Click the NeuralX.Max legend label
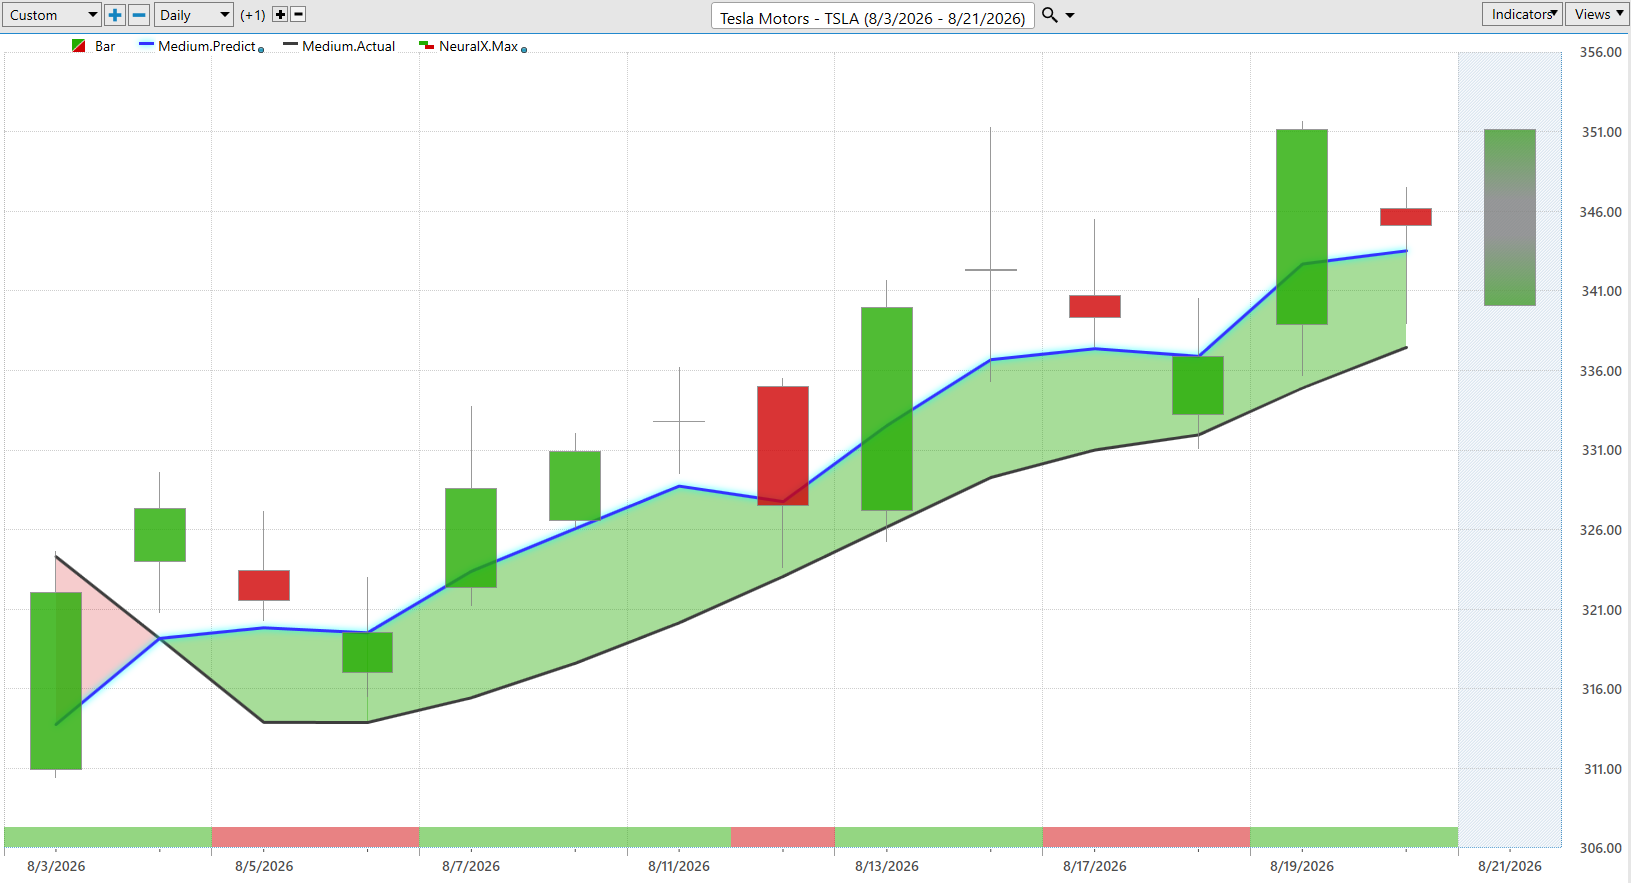This screenshot has height=883, width=1631. point(479,46)
